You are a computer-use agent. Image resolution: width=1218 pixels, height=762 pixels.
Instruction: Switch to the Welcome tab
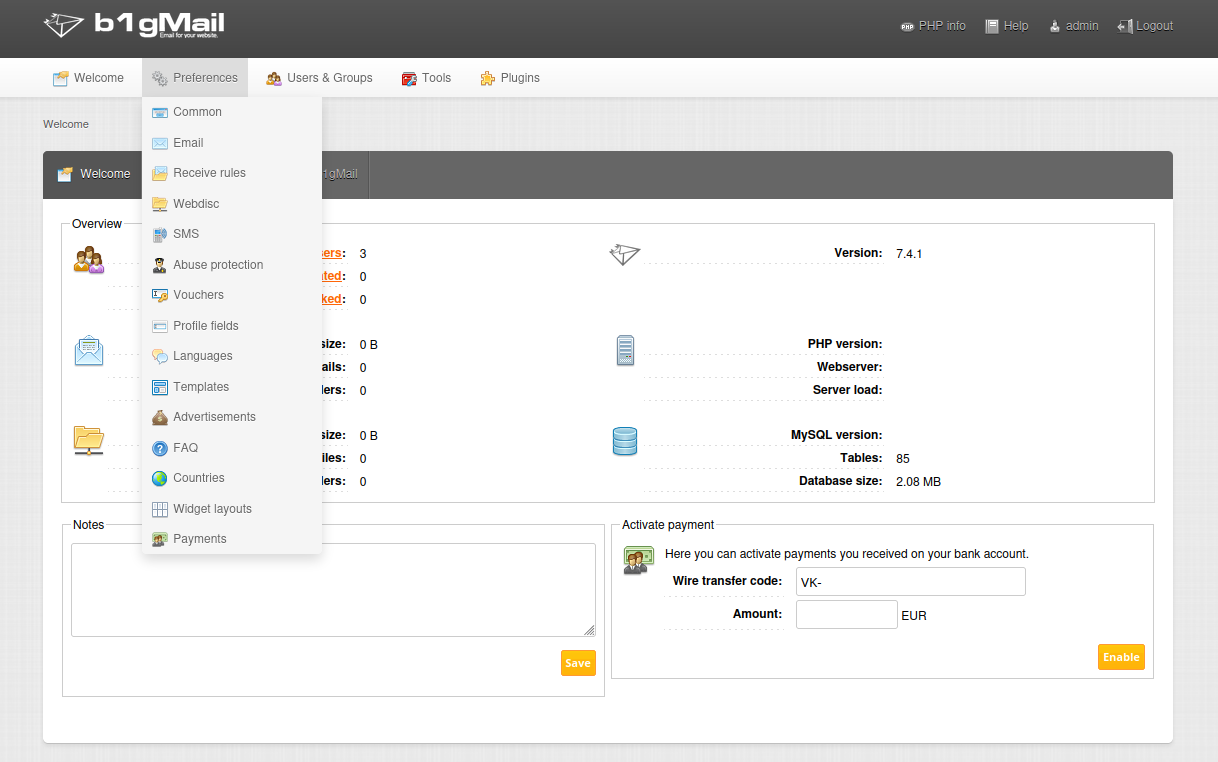point(94,174)
